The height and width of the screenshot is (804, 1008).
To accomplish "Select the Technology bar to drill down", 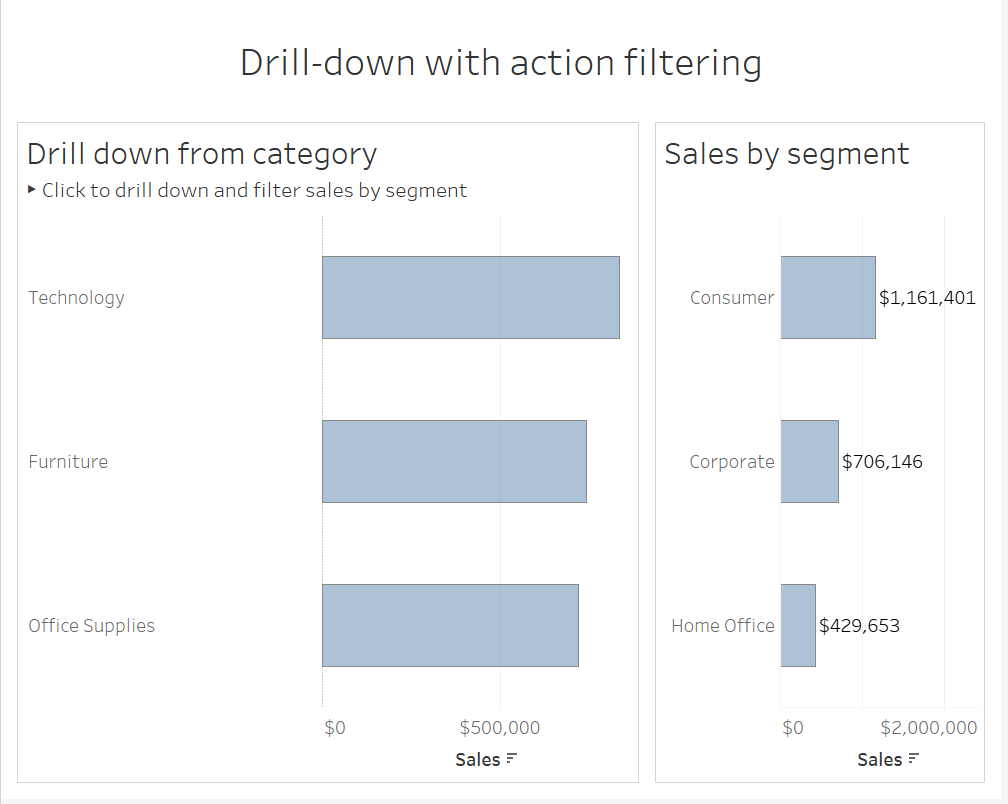I will [470, 297].
